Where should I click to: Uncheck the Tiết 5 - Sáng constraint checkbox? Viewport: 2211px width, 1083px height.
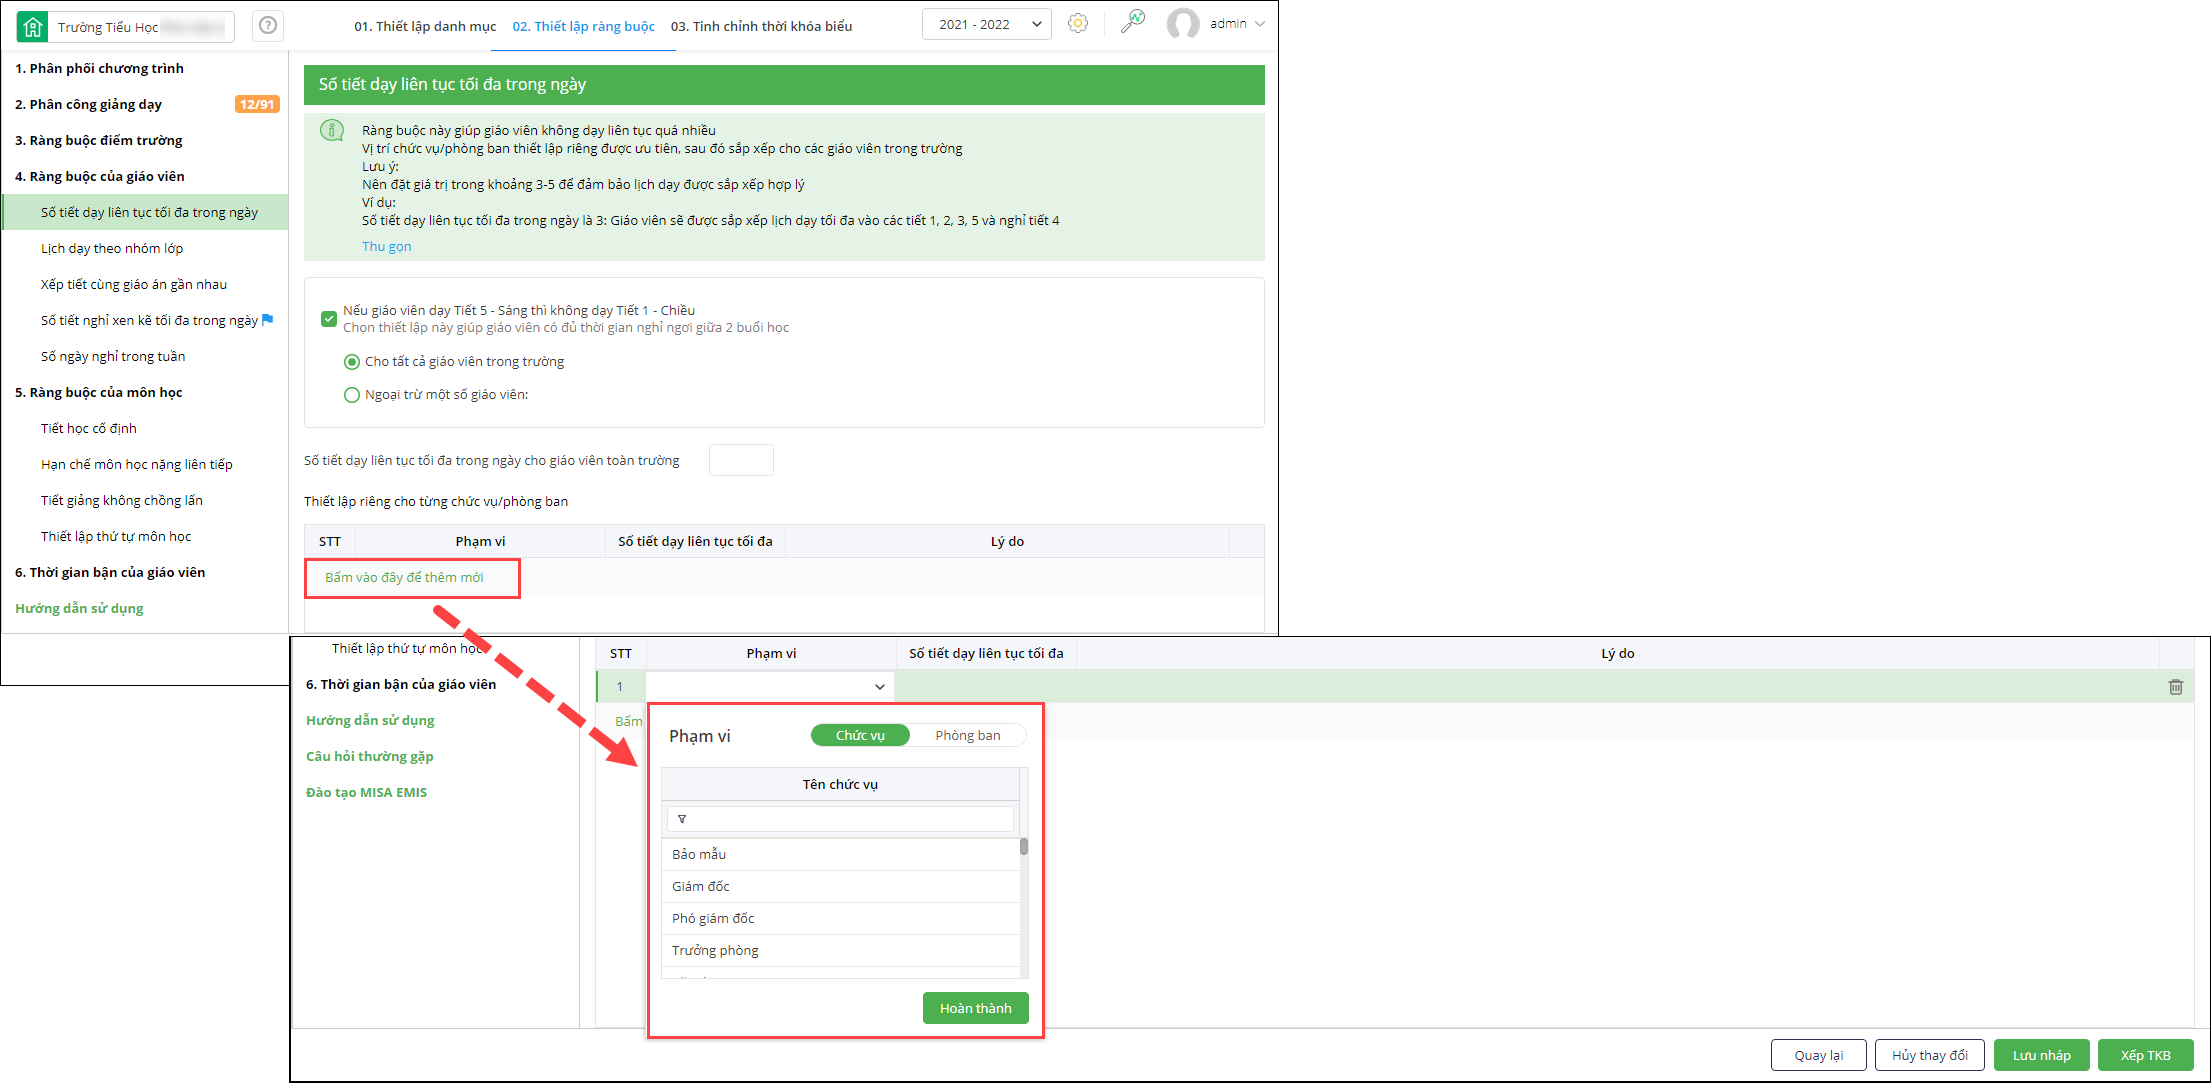328,319
